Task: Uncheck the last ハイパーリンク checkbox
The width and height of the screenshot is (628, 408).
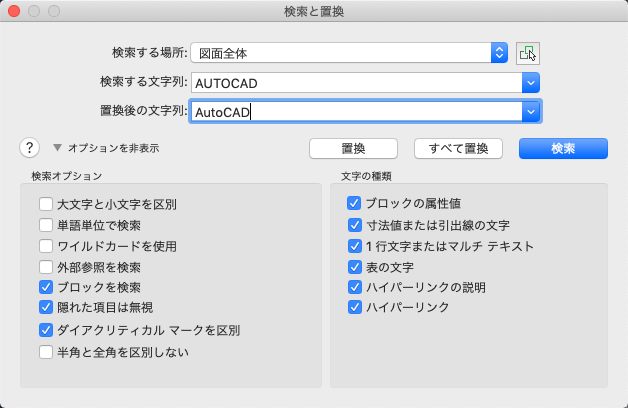Action: pyautogui.click(x=355, y=307)
